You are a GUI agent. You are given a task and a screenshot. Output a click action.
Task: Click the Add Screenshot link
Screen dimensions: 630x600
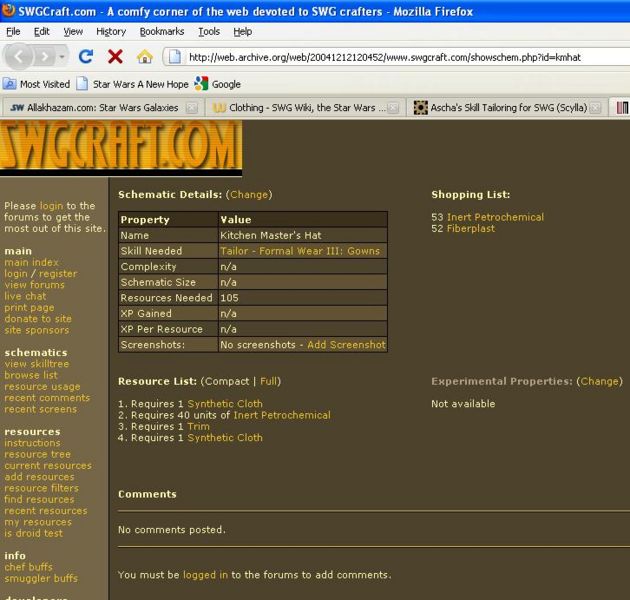pyautogui.click(x=346, y=345)
